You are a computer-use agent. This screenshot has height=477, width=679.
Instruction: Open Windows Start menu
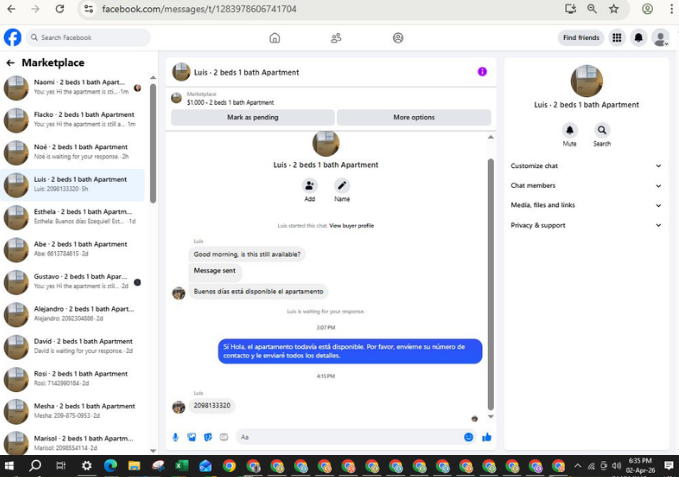pyautogui.click(x=9, y=466)
